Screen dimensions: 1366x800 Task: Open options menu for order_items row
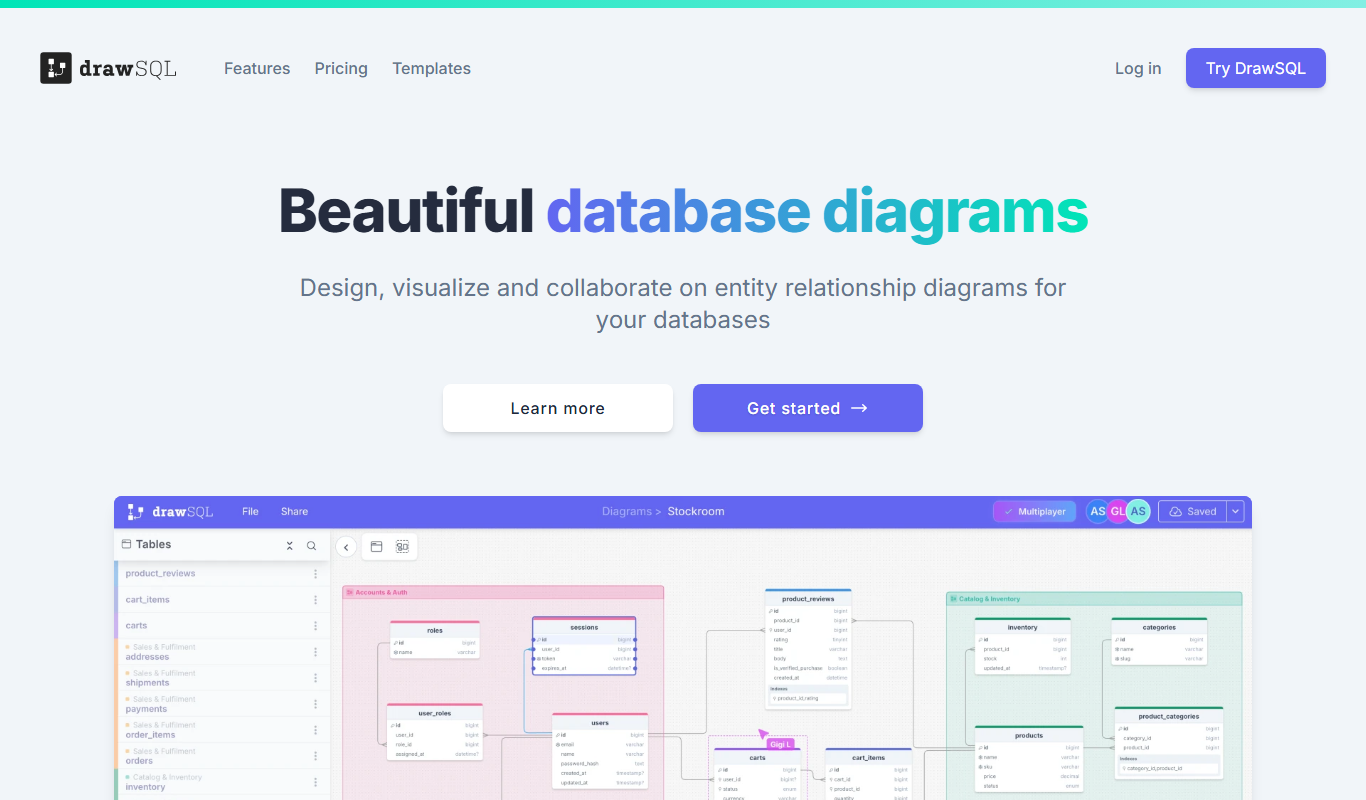pyautogui.click(x=316, y=730)
